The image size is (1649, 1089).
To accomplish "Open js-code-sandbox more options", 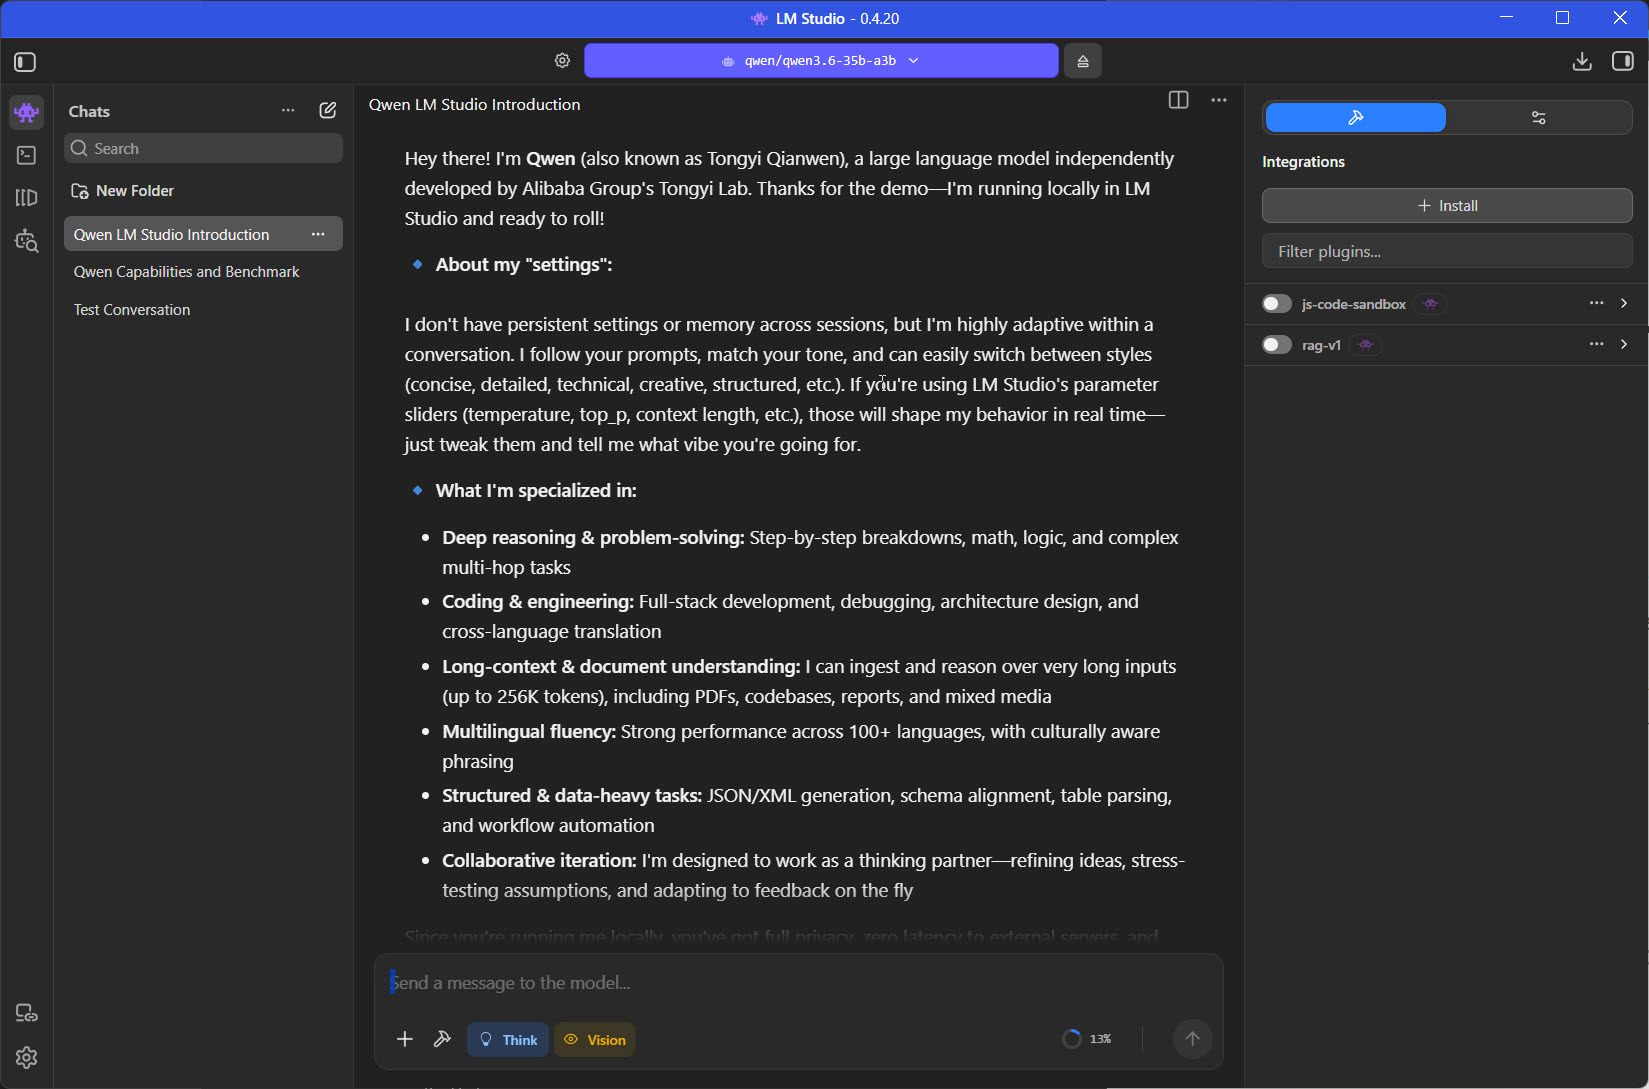I will (x=1597, y=303).
